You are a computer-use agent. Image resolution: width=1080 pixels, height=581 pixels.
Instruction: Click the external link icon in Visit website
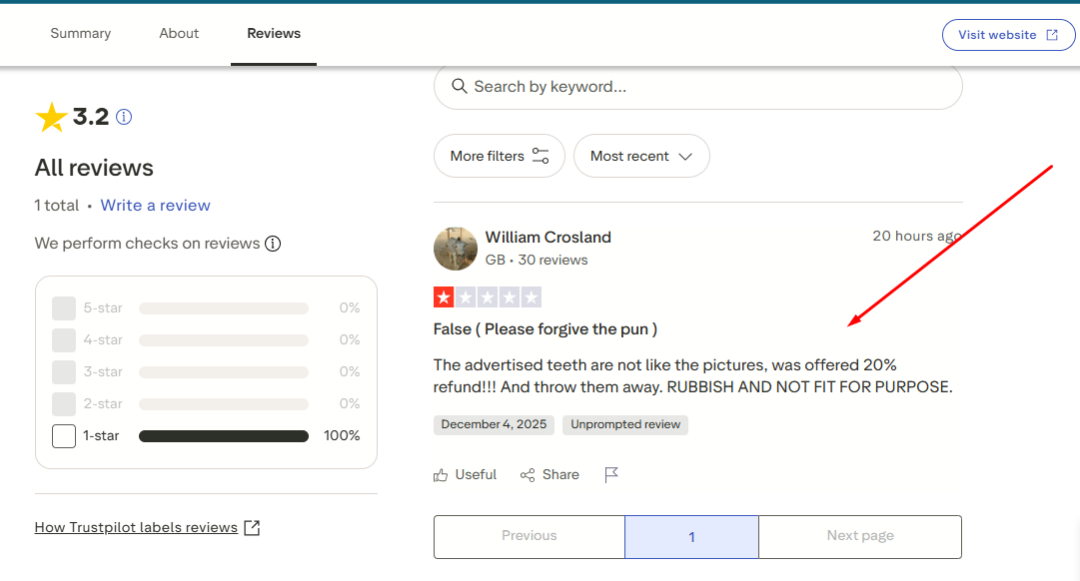click(x=1052, y=34)
